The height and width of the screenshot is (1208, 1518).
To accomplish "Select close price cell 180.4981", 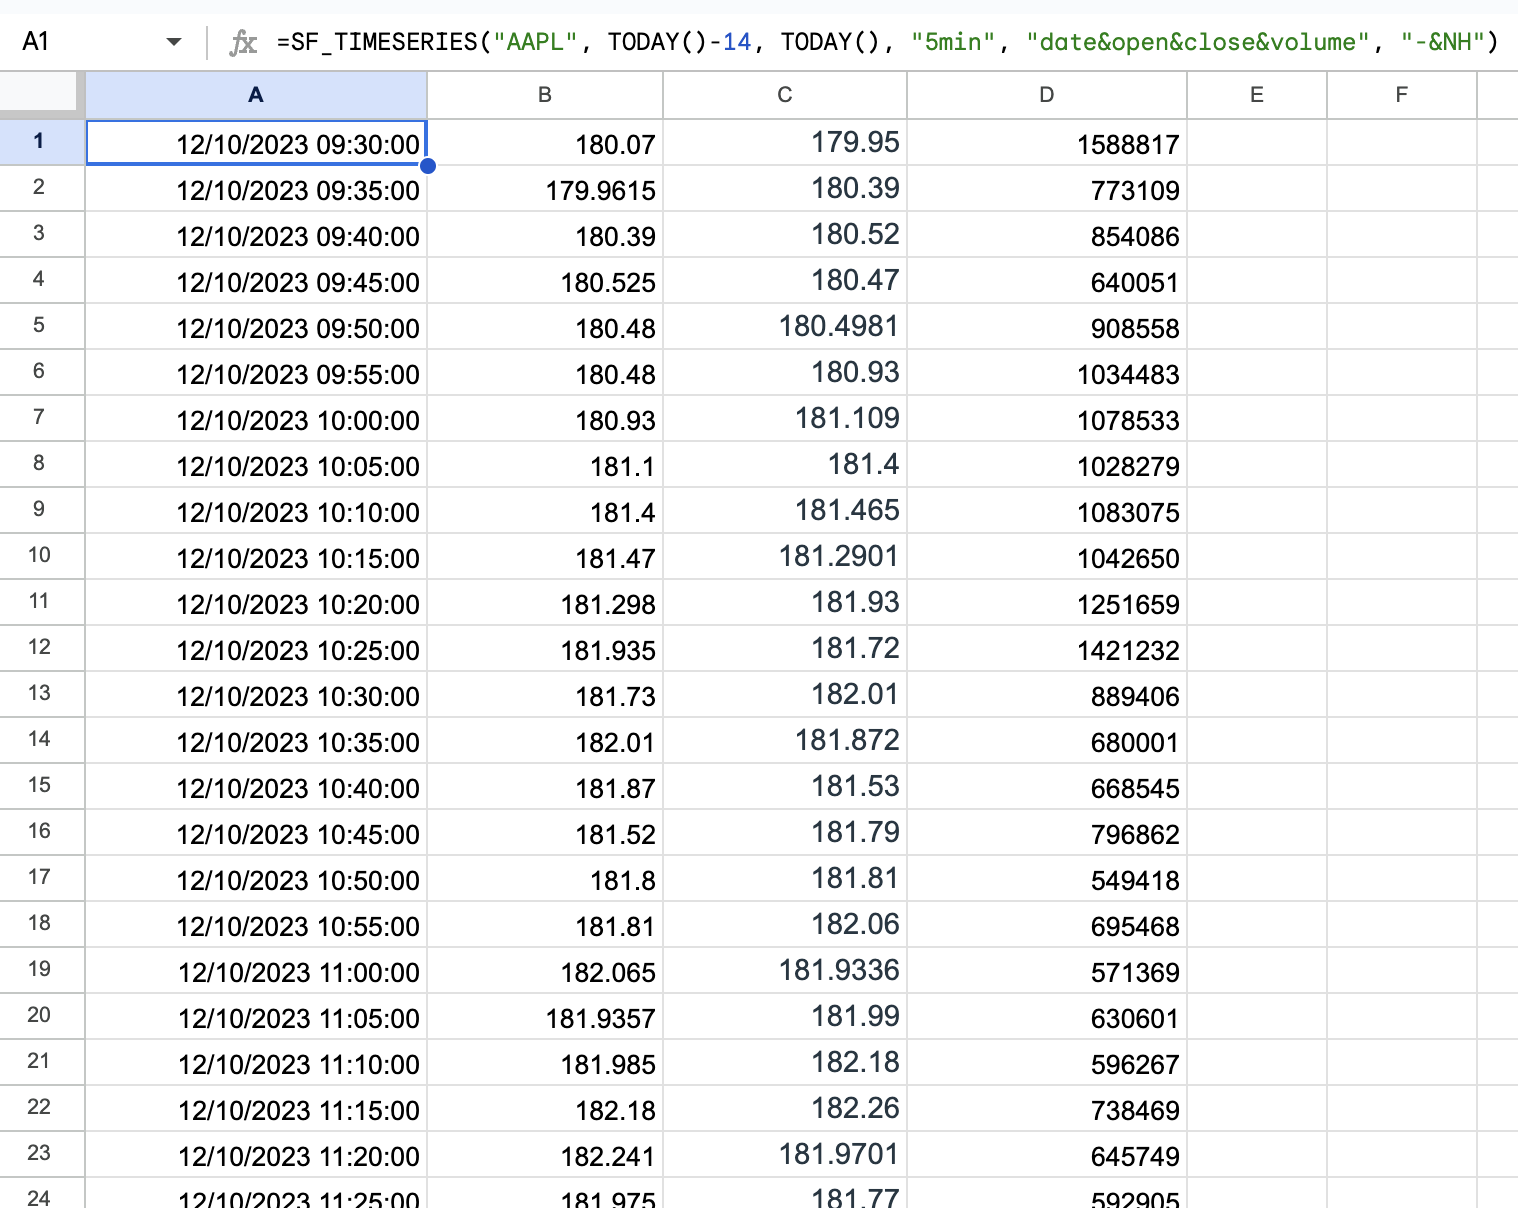I will point(785,327).
